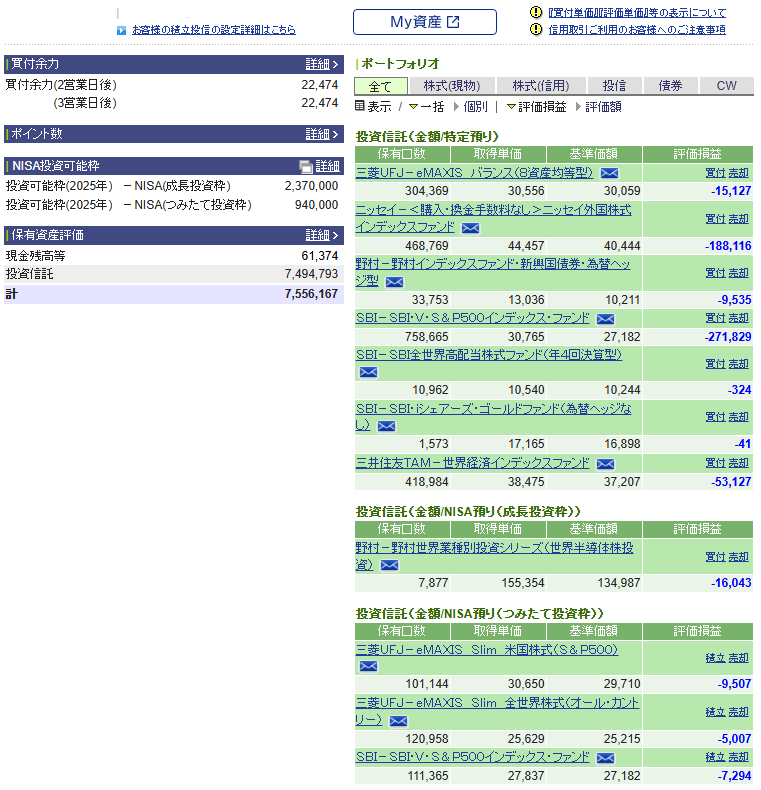Click 積立 for SBI・V・S&P500 in つみたて投資枠
Image resolution: width=761 pixels, height=790 pixels.
point(715,757)
